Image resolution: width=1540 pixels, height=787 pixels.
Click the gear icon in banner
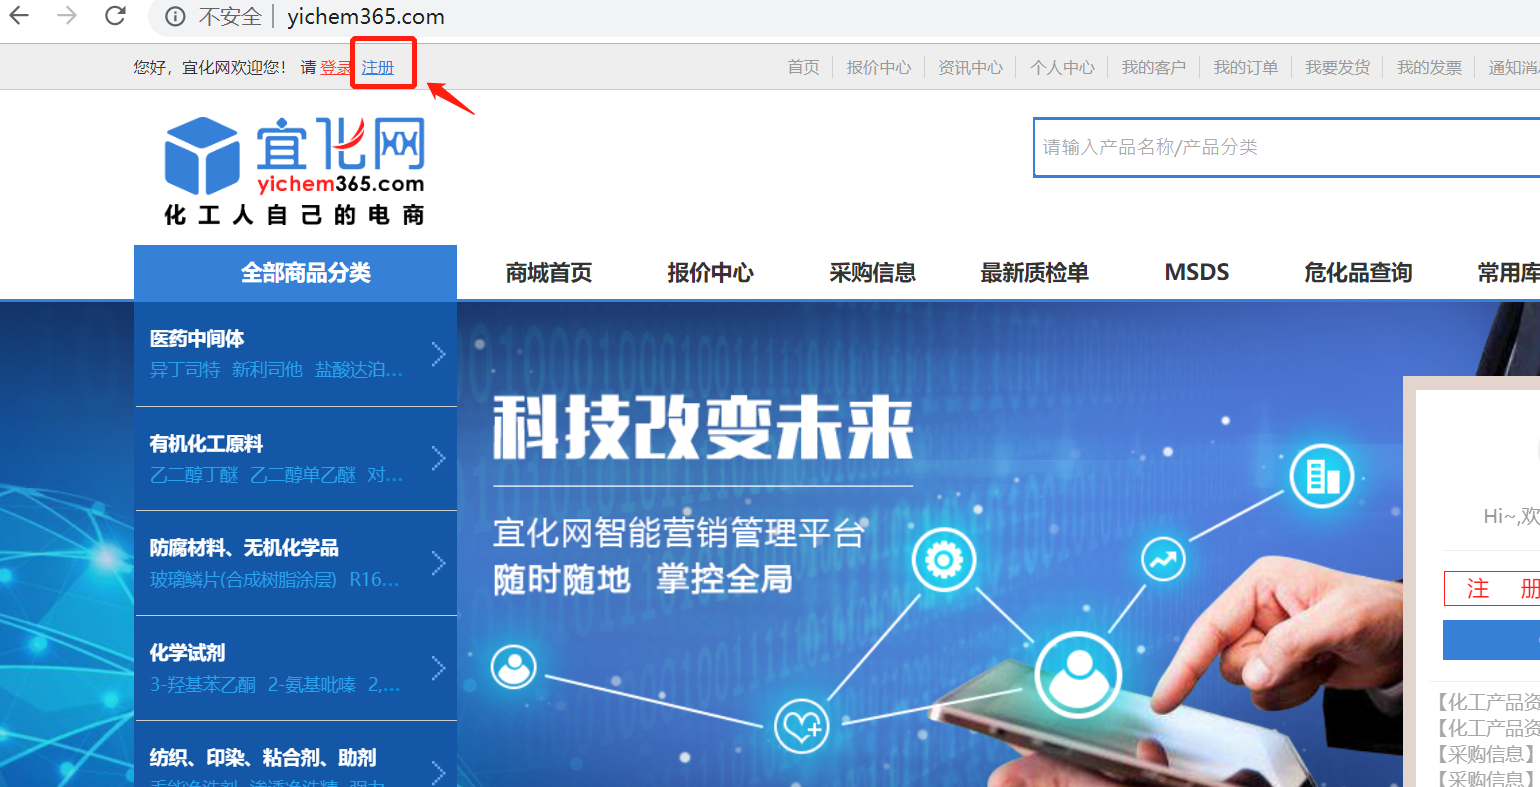[943, 559]
